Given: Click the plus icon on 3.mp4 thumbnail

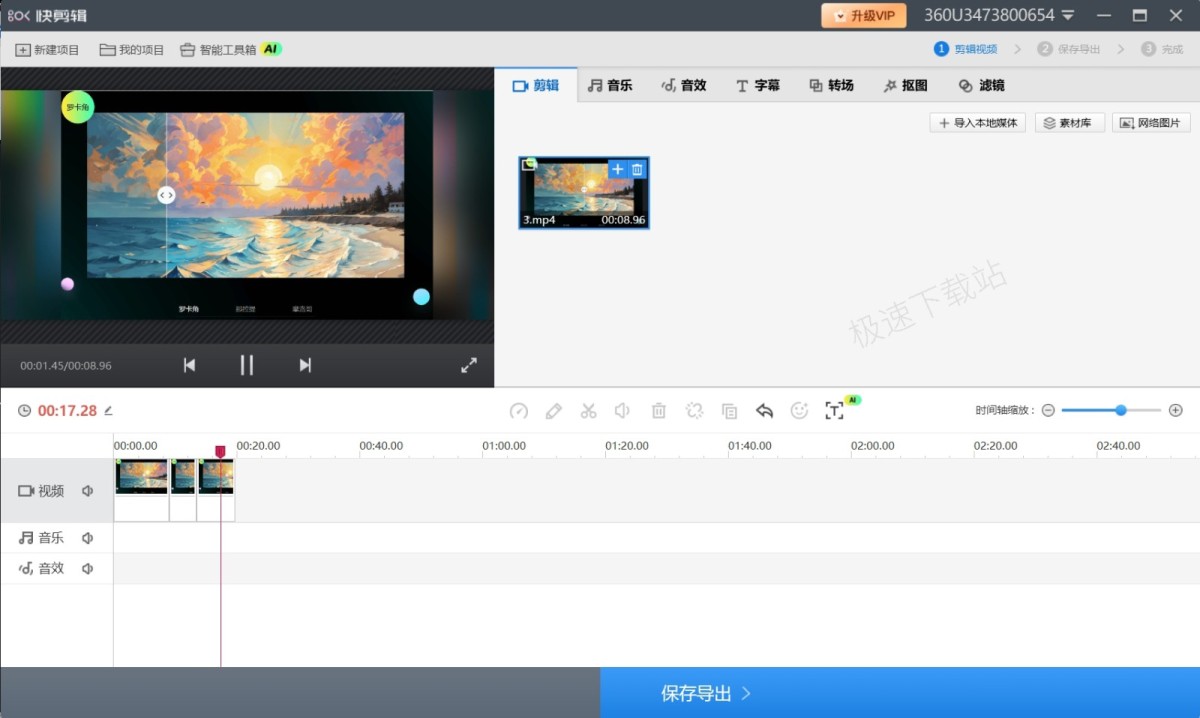Looking at the screenshot, I should (618, 170).
